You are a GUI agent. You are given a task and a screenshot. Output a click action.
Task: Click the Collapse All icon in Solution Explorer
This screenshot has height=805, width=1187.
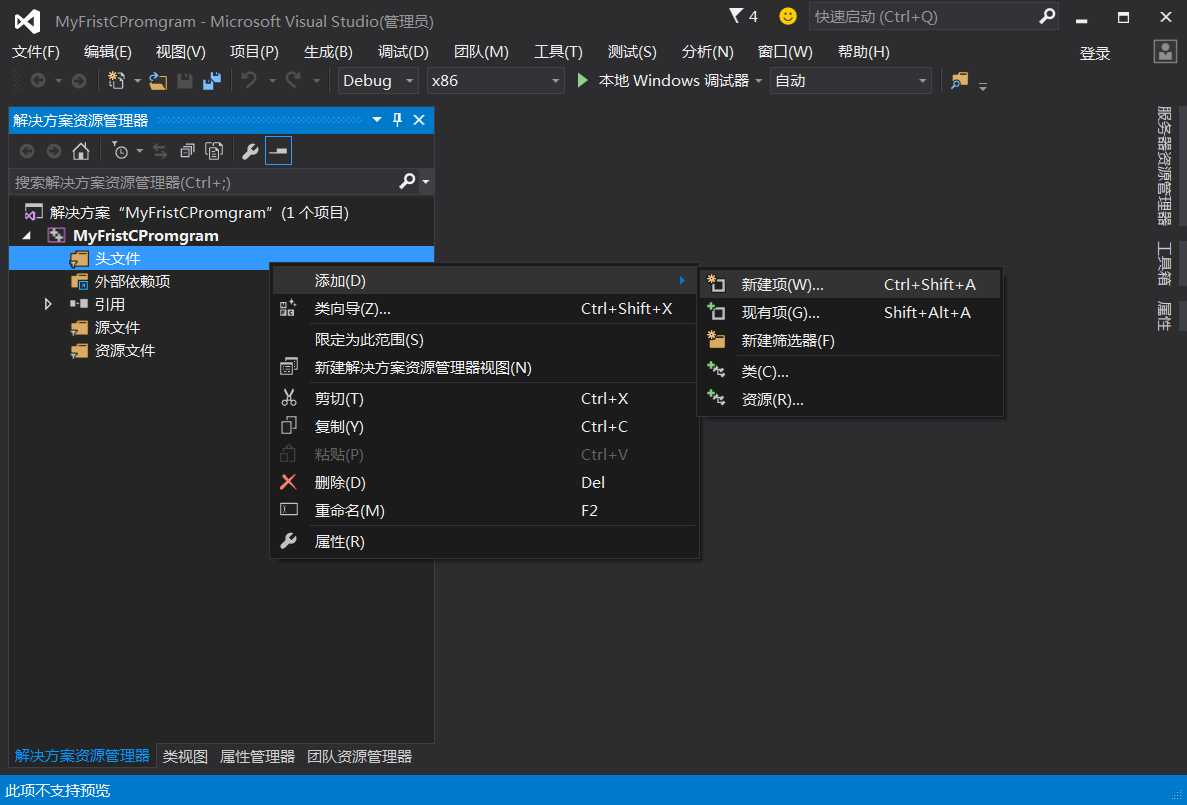point(187,151)
